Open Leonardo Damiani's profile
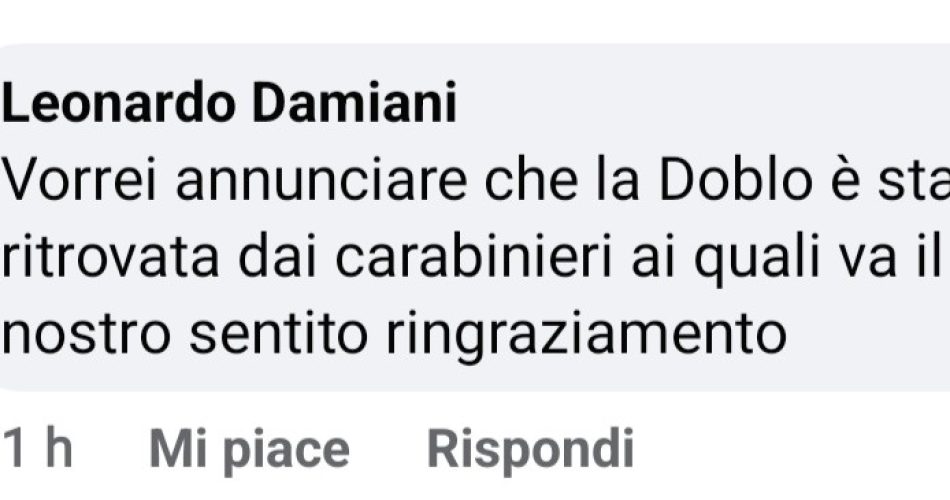 pyautogui.click(x=229, y=105)
